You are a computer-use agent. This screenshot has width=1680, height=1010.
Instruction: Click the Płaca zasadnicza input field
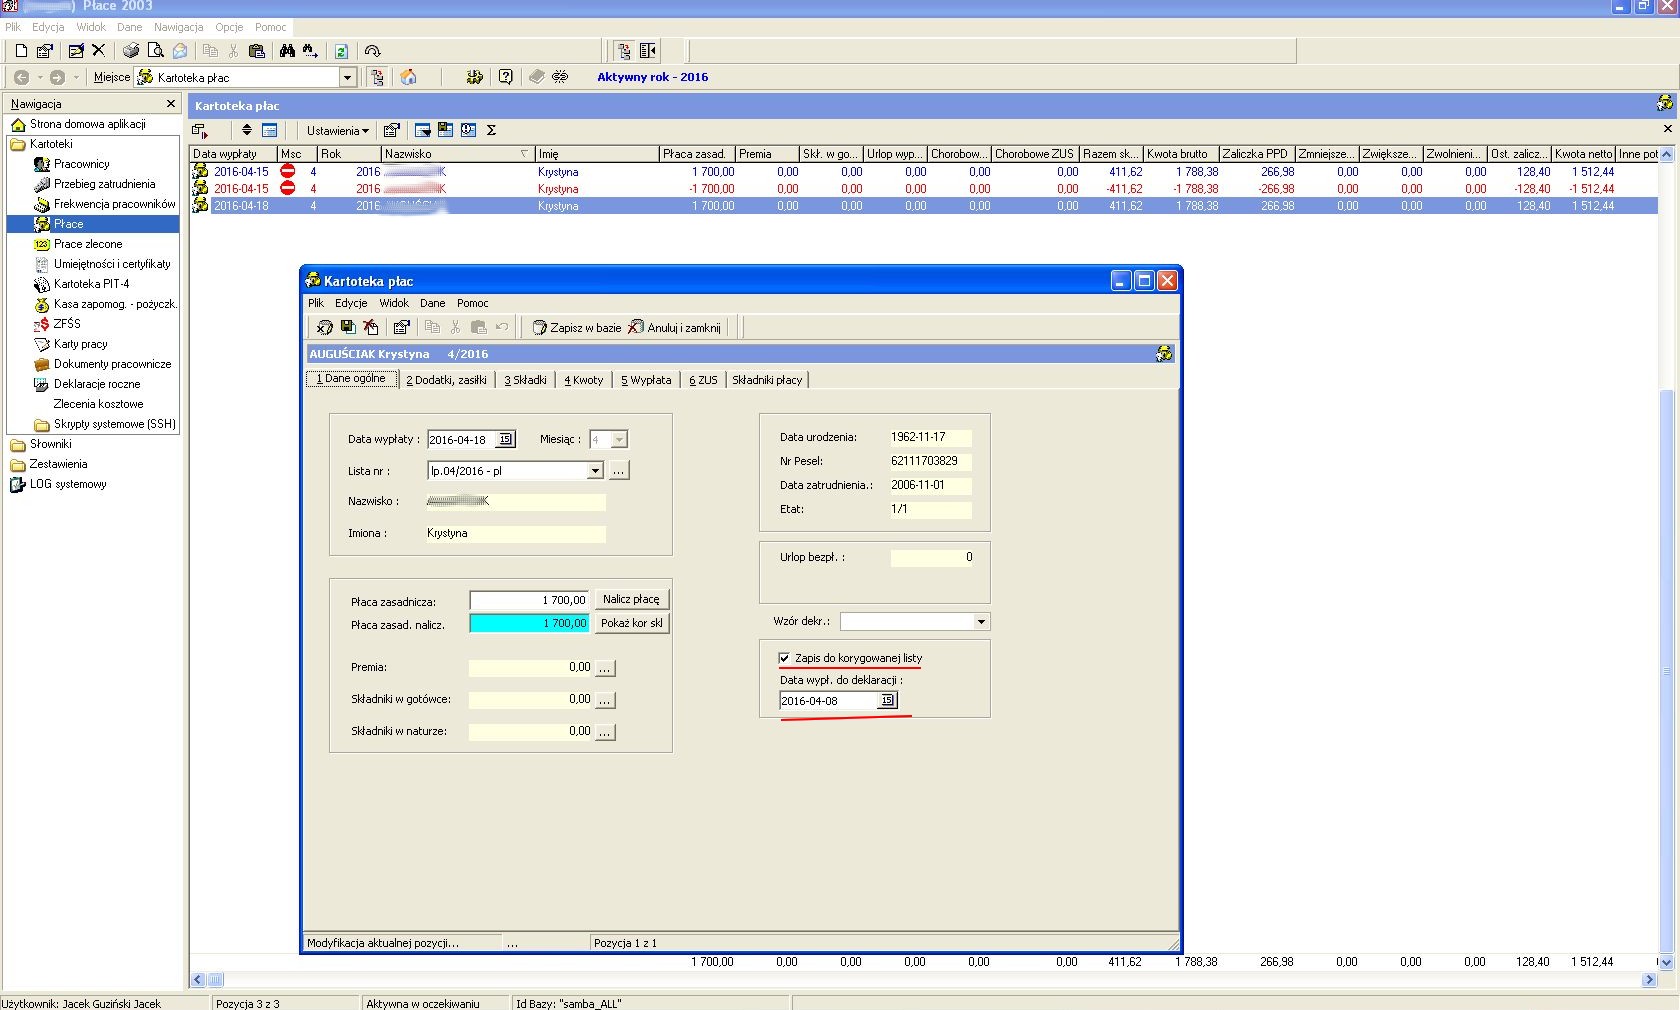pos(529,600)
